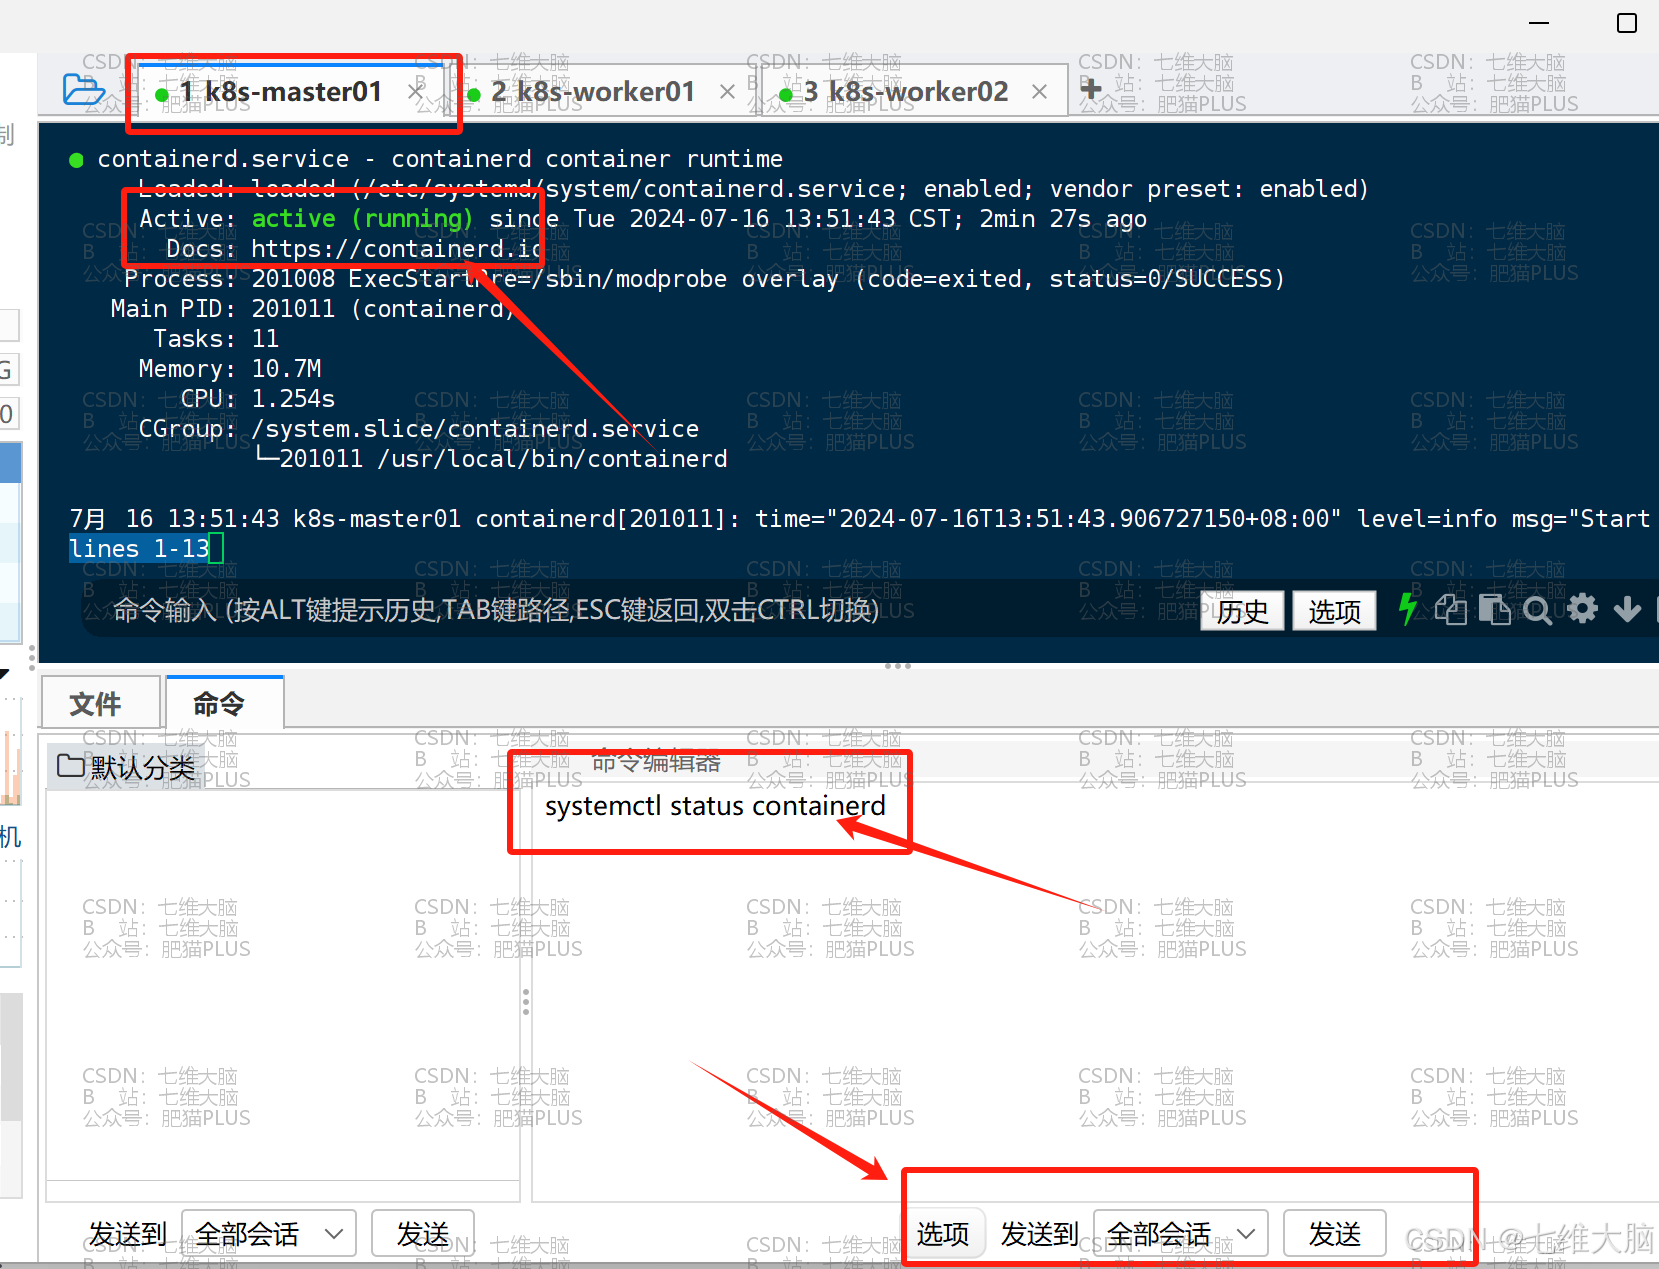Click the 'CPU: 1.254s' line

pos(258,399)
